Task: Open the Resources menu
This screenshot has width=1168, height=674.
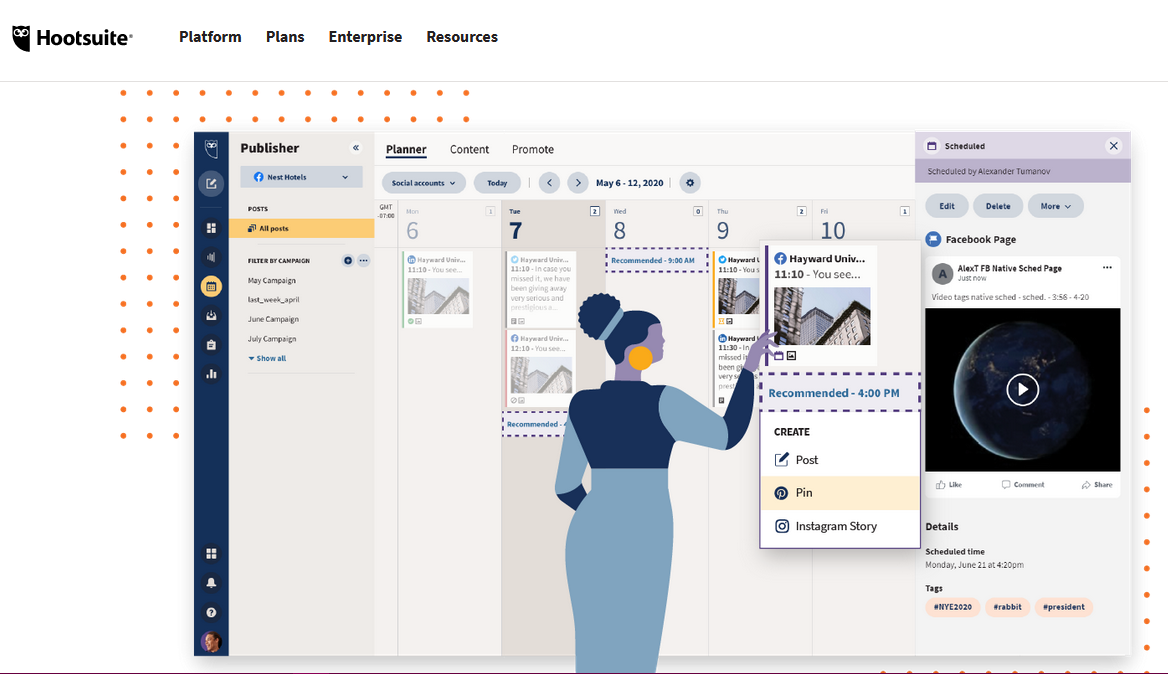Action: click(x=462, y=36)
